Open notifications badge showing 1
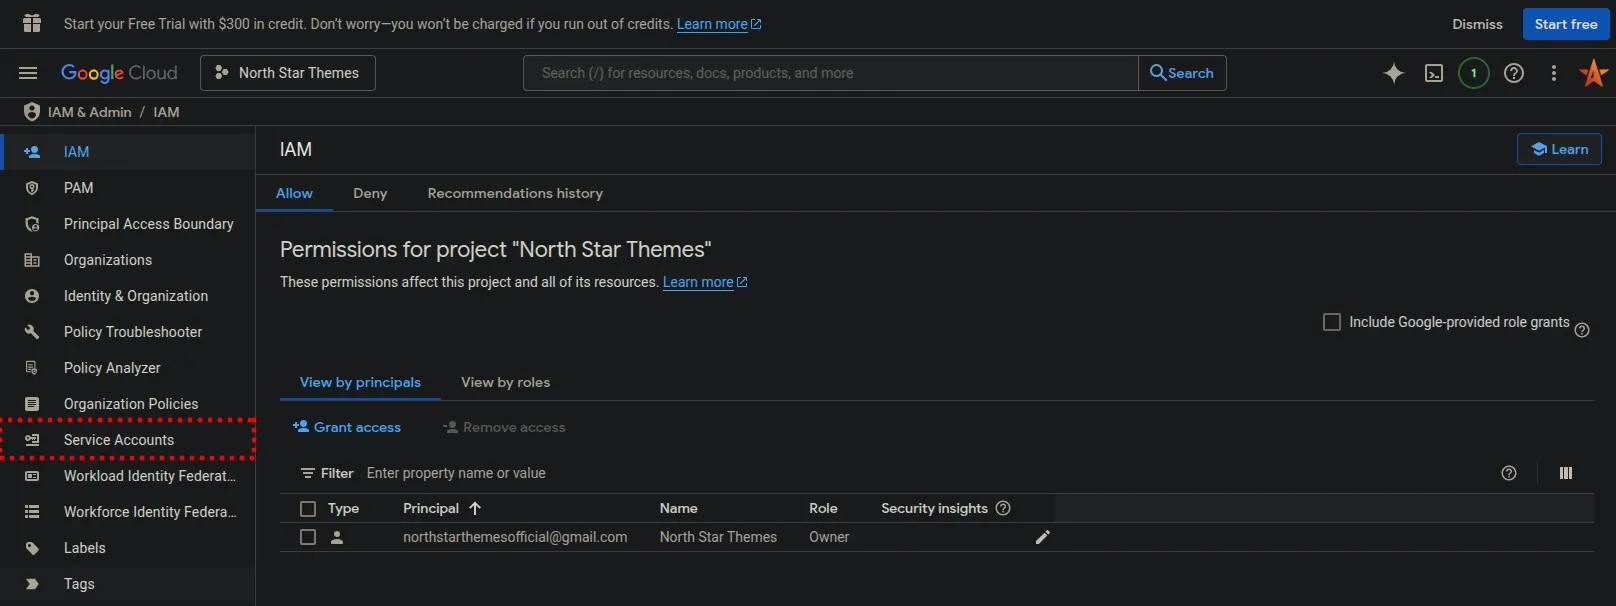The height and width of the screenshot is (606, 1616). coord(1473,73)
